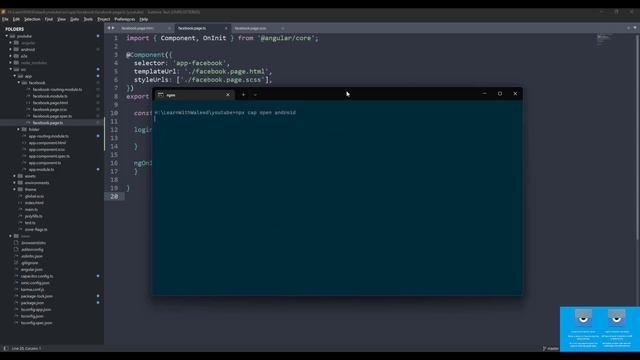
Task: Expand the theme folder
Action: (15, 189)
